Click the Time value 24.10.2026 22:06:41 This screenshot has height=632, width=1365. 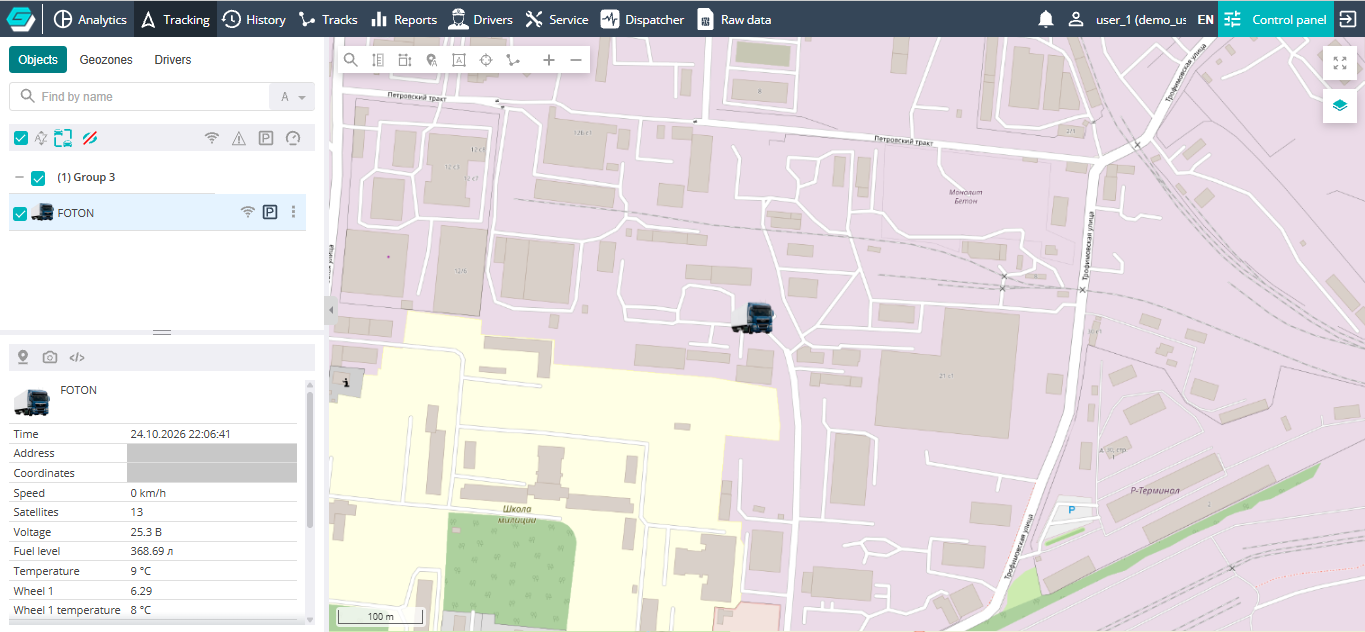(181, 434)
